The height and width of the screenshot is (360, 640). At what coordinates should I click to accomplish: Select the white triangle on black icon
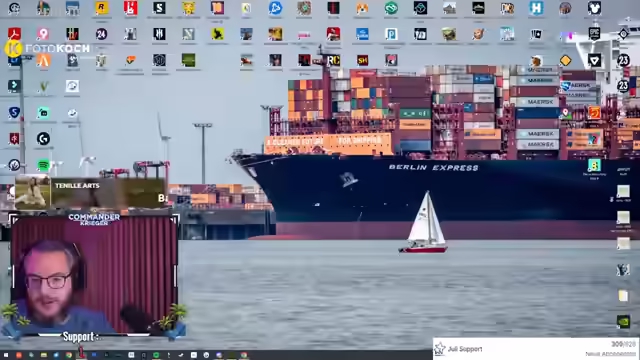click(x=594, y=60)
